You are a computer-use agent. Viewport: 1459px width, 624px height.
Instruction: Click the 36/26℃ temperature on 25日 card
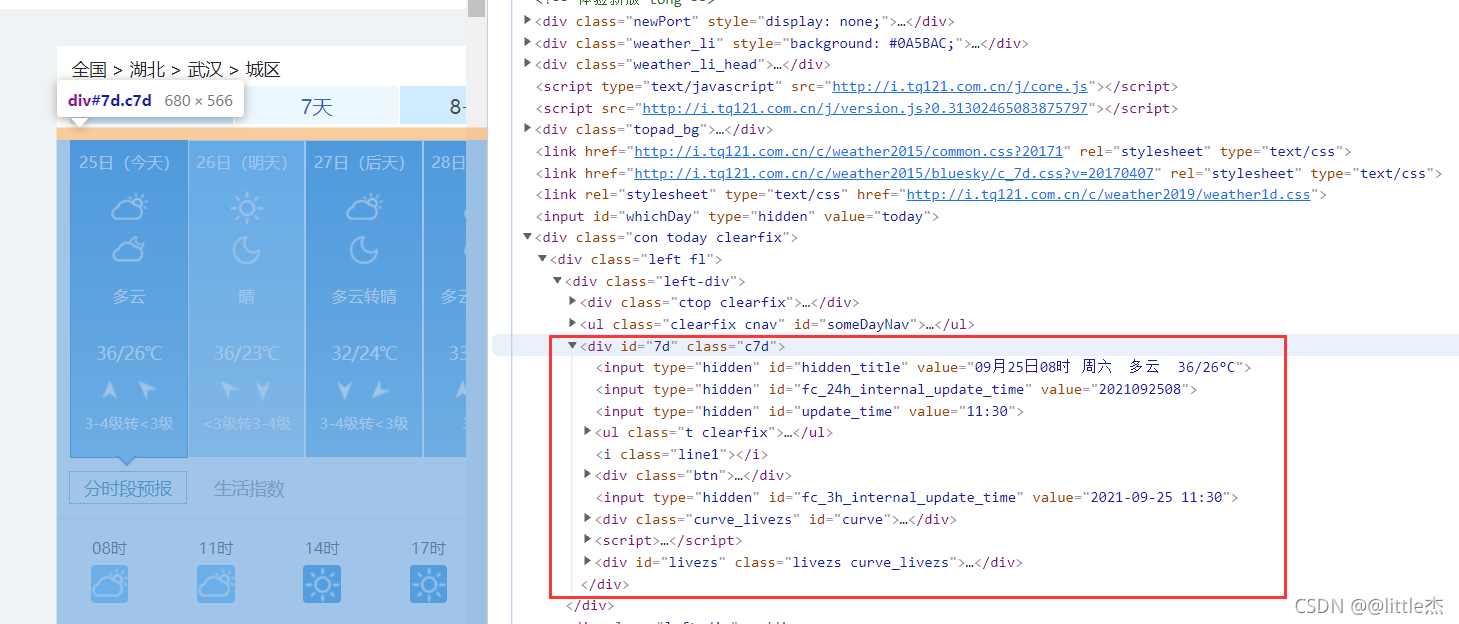coord(128,354)
